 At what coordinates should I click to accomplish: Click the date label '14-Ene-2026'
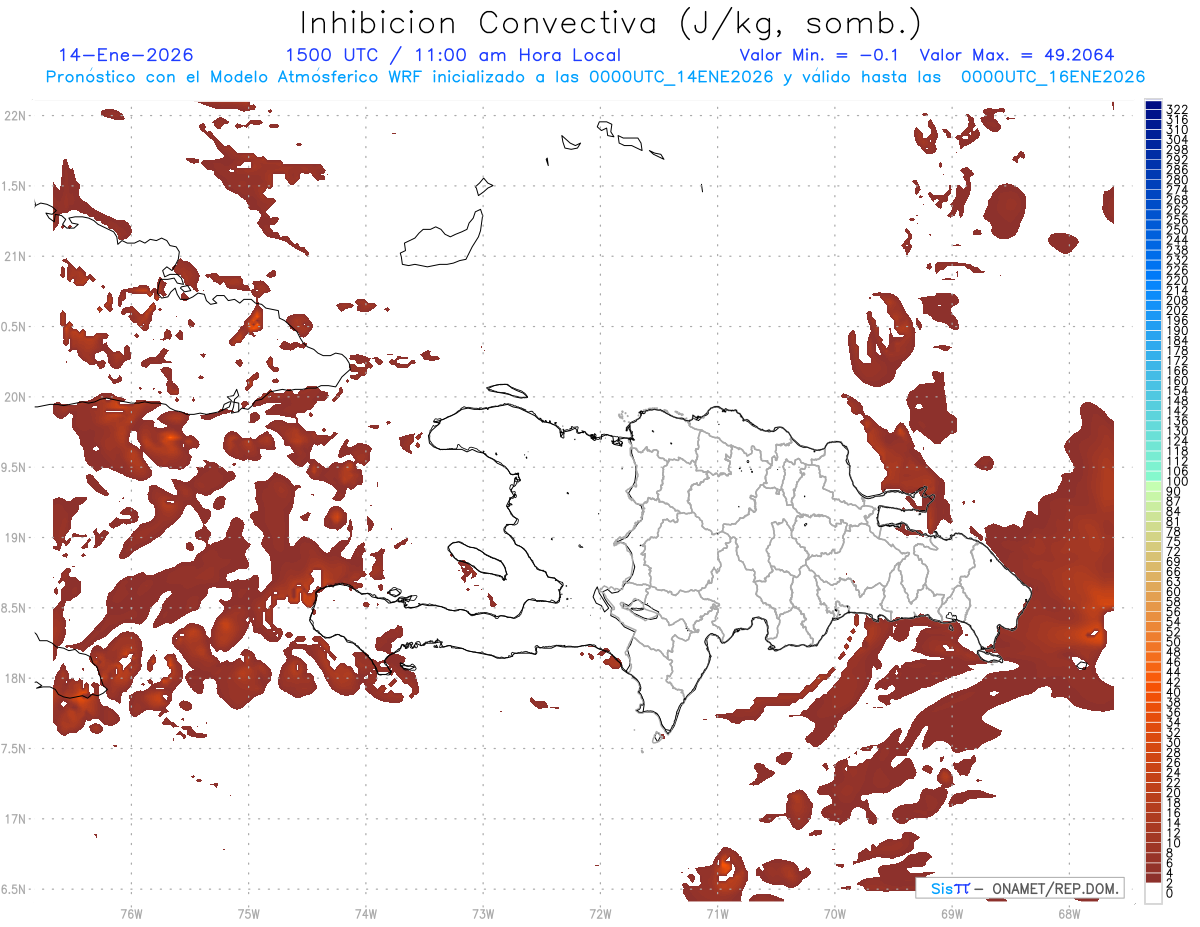coord(126,55)
